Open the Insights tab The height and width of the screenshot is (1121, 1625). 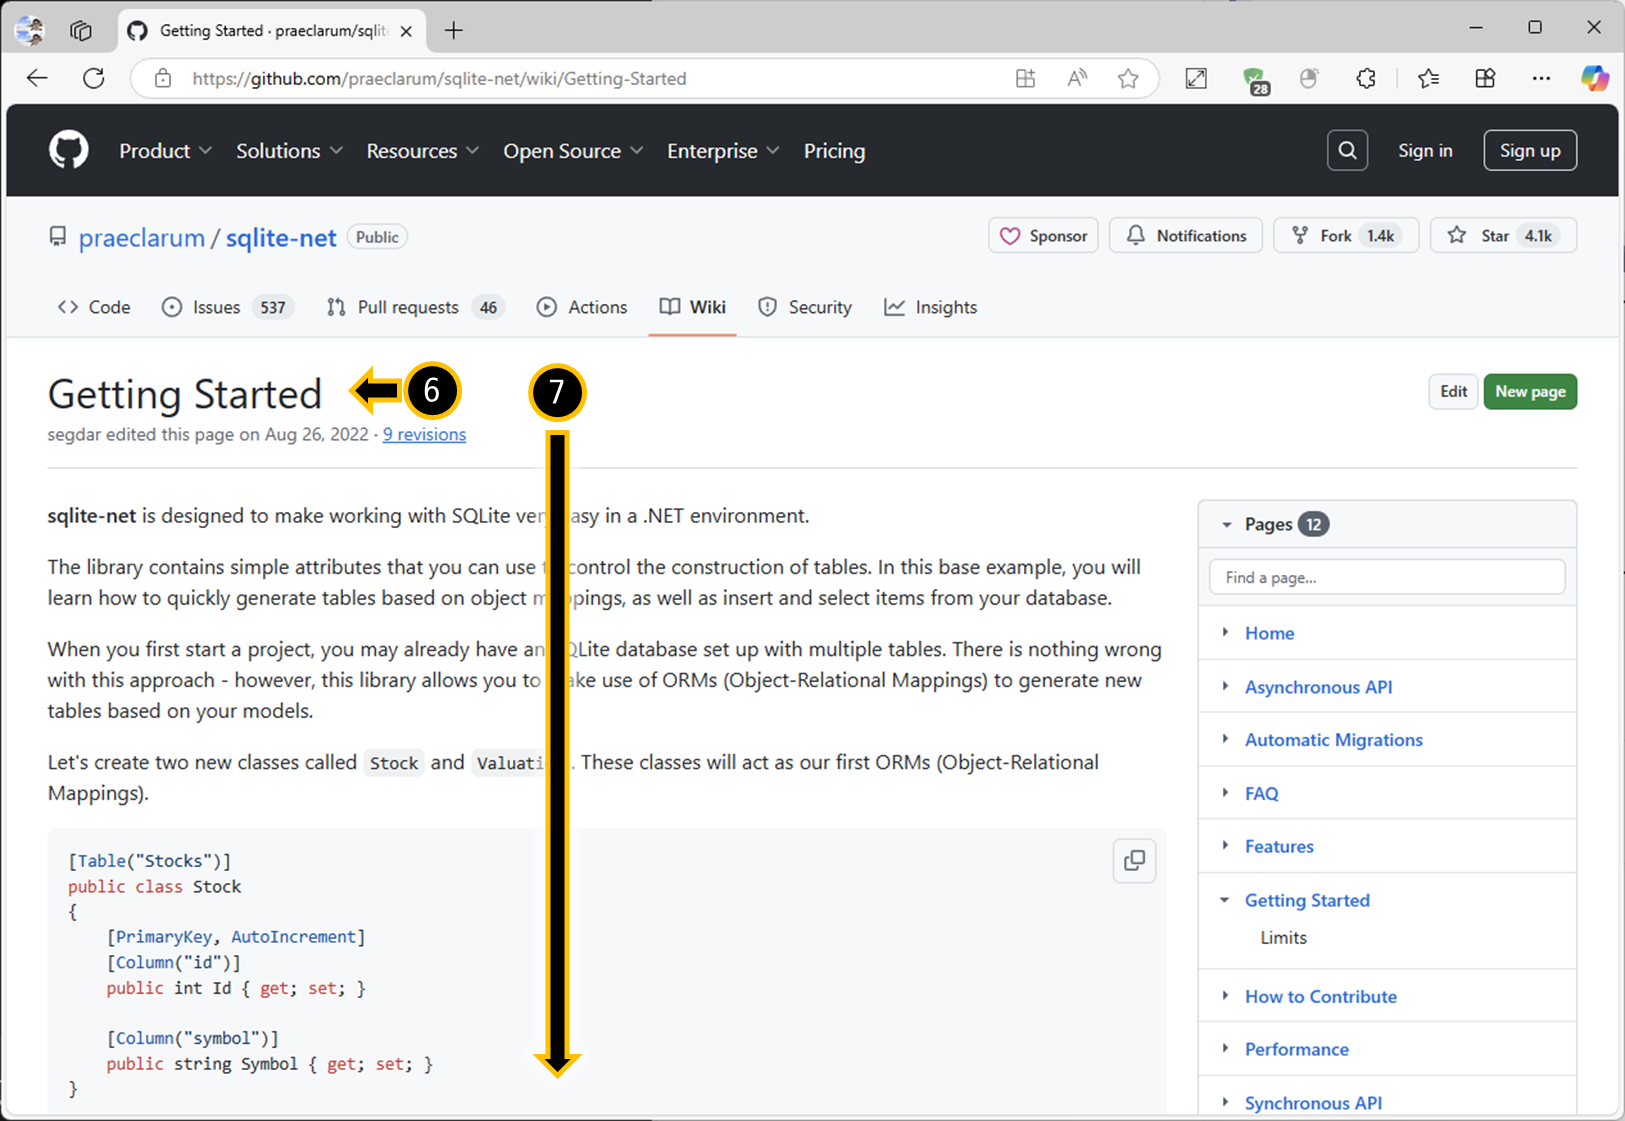point(930,307)
